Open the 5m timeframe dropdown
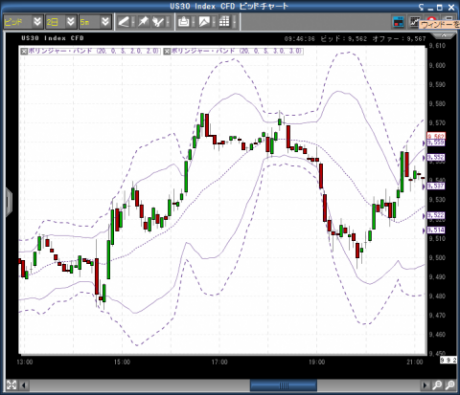Screen dimensions: 460x395 [x=105, y=22]
